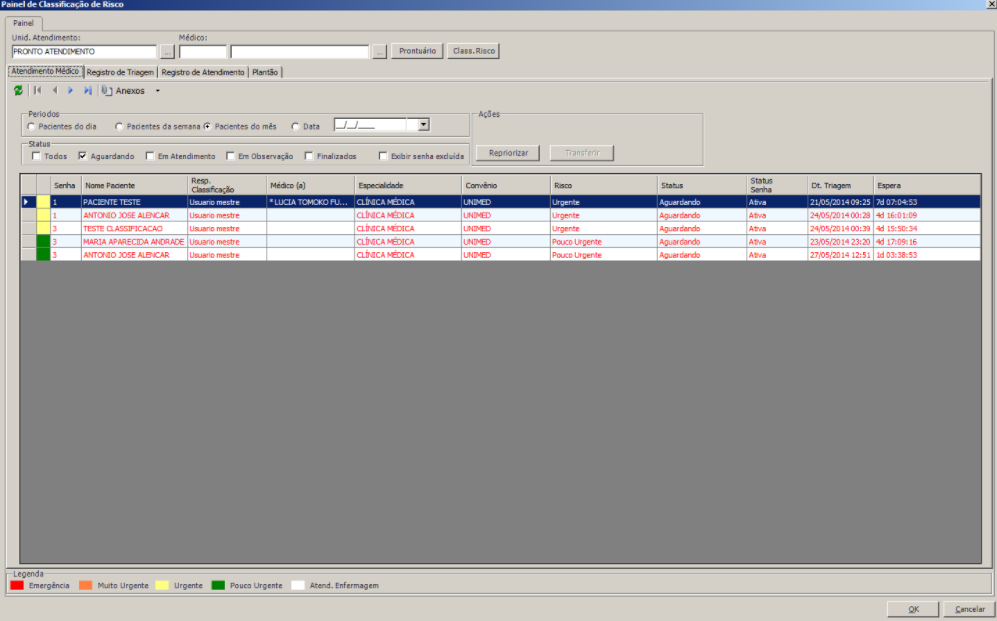This screenshot has height=621, width=997.
Task: Click the Cancelar button
Action: 969,609
